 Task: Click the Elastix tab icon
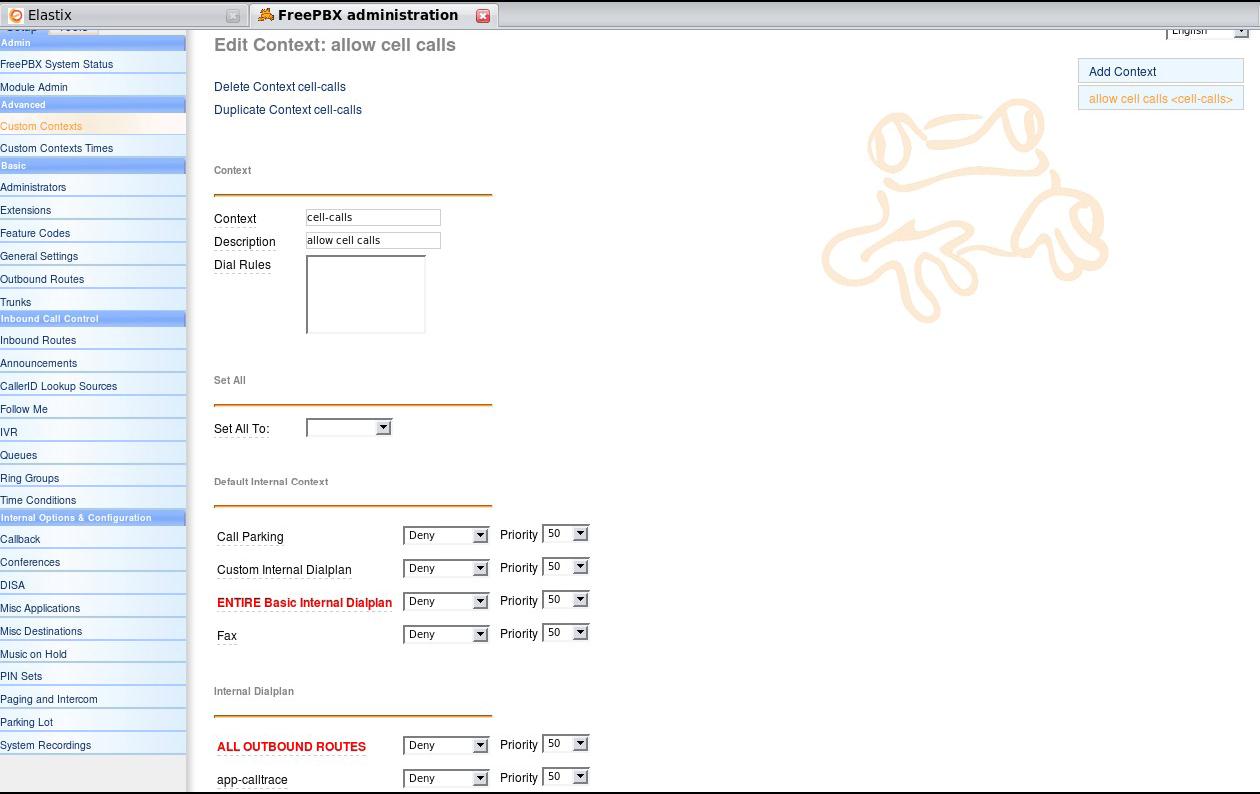pyautogui.click(x=15, y=16)
